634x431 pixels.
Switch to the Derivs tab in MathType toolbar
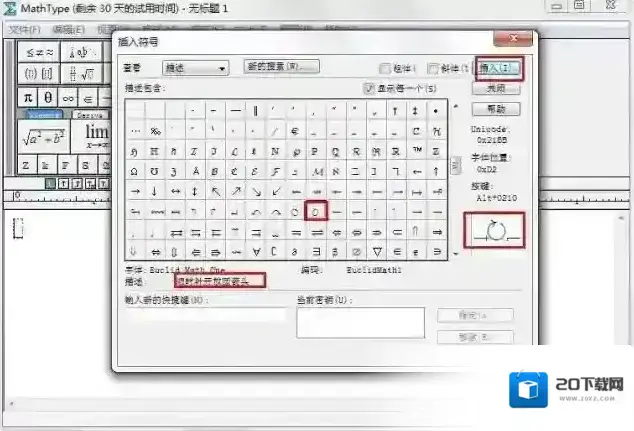90,115
